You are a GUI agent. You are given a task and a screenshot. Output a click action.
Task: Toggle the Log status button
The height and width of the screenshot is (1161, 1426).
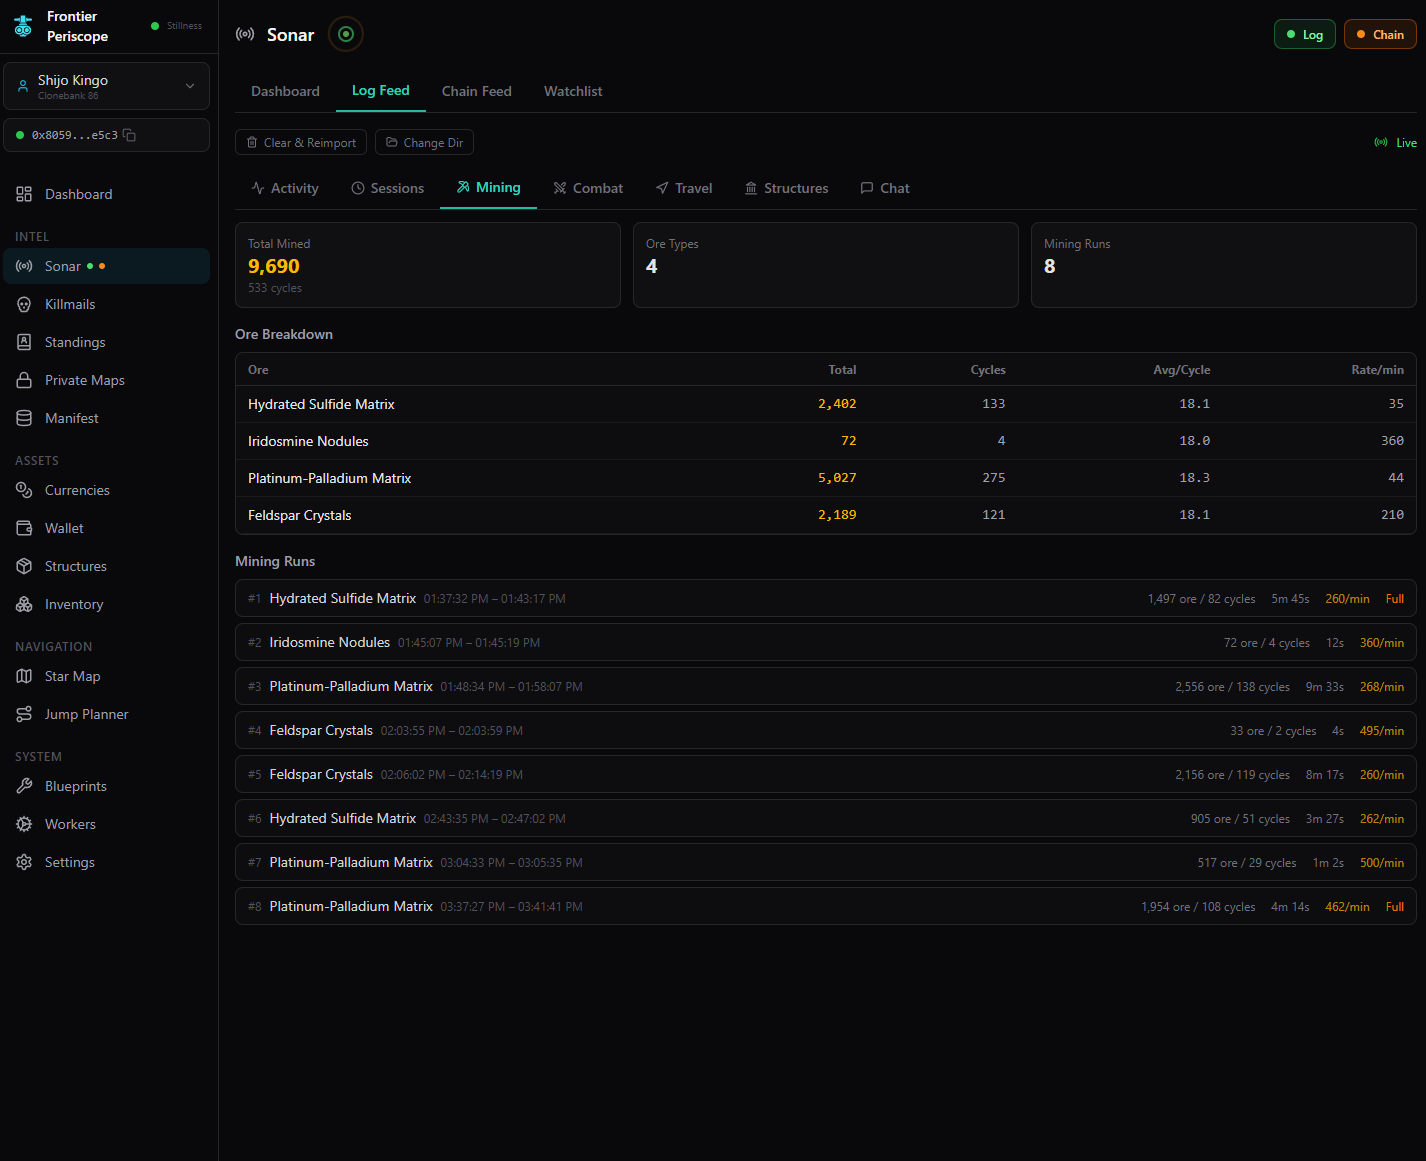pos(1305,34)
